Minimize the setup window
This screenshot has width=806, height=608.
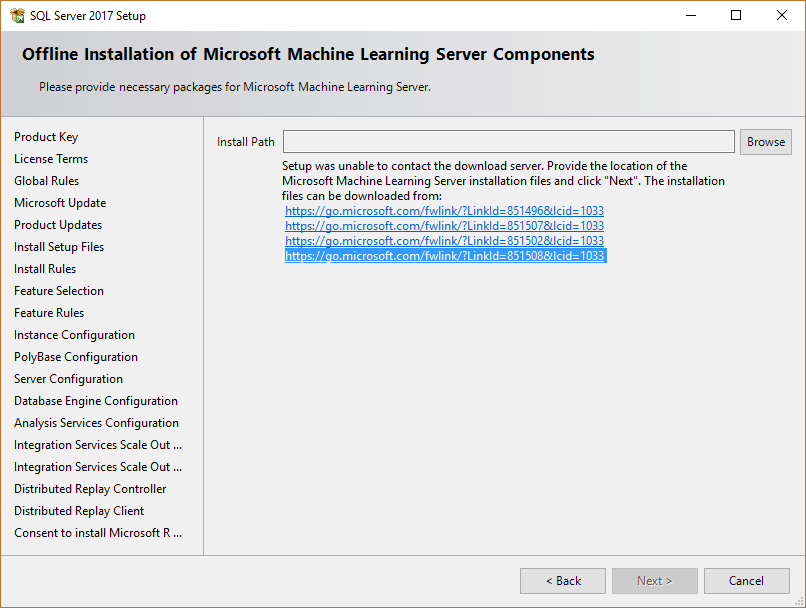click(x=691, y=15)
